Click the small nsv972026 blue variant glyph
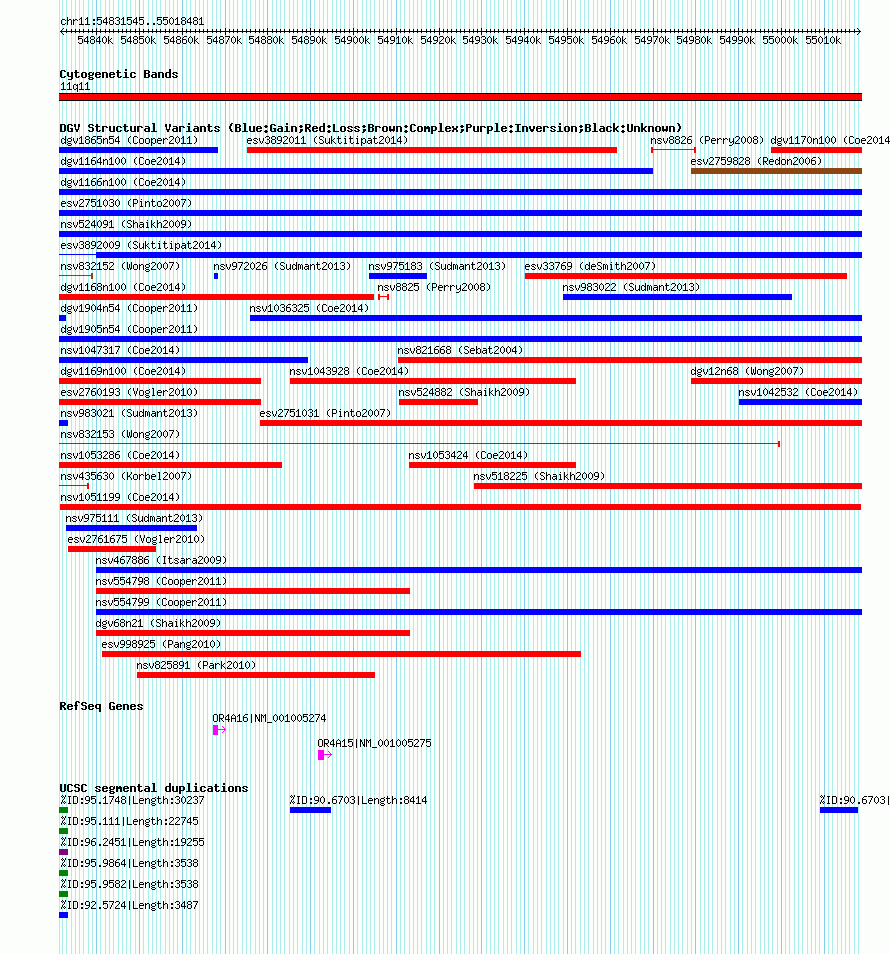Image resolution: width=890 pixels, height=954 pixels. click(216, 276)
